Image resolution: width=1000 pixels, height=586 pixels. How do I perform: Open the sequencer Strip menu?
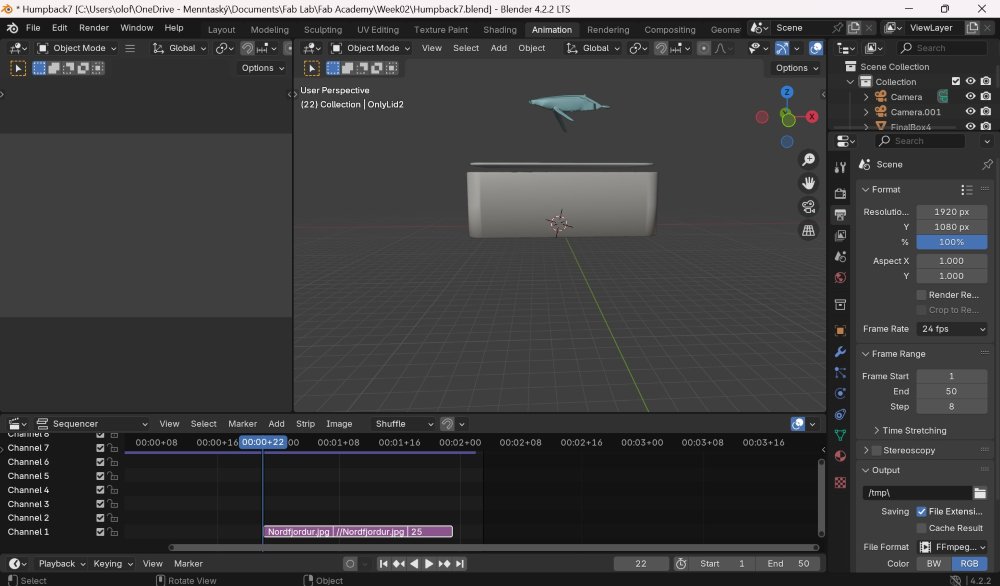305,424
